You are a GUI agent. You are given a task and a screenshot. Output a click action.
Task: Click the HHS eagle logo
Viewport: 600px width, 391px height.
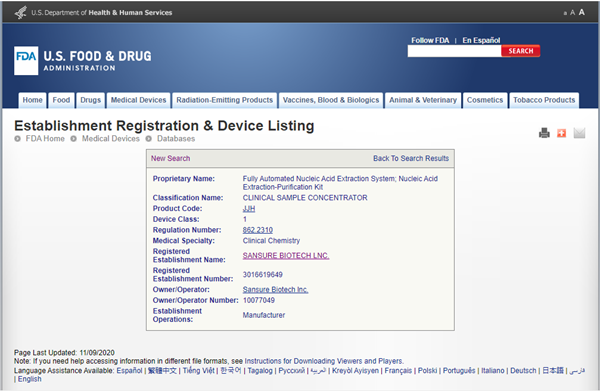[x=20, y=13]
